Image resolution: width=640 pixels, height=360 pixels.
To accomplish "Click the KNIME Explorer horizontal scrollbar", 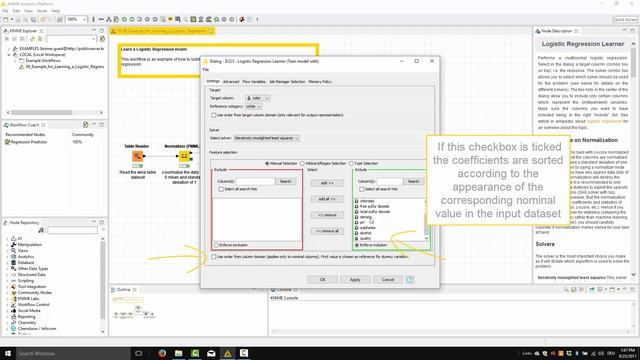I will (x=42, y=112).
